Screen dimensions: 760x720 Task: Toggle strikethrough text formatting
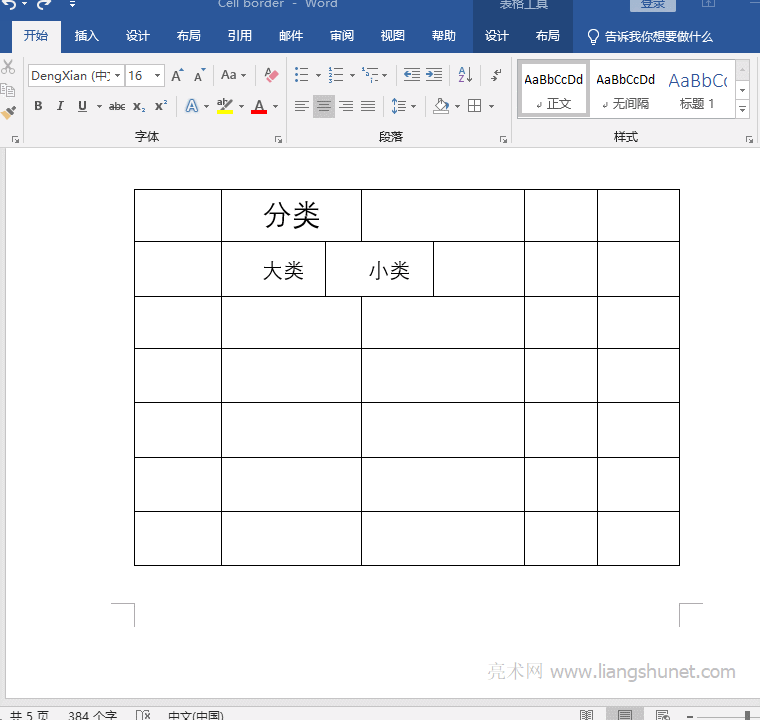[x=117, y=106]
